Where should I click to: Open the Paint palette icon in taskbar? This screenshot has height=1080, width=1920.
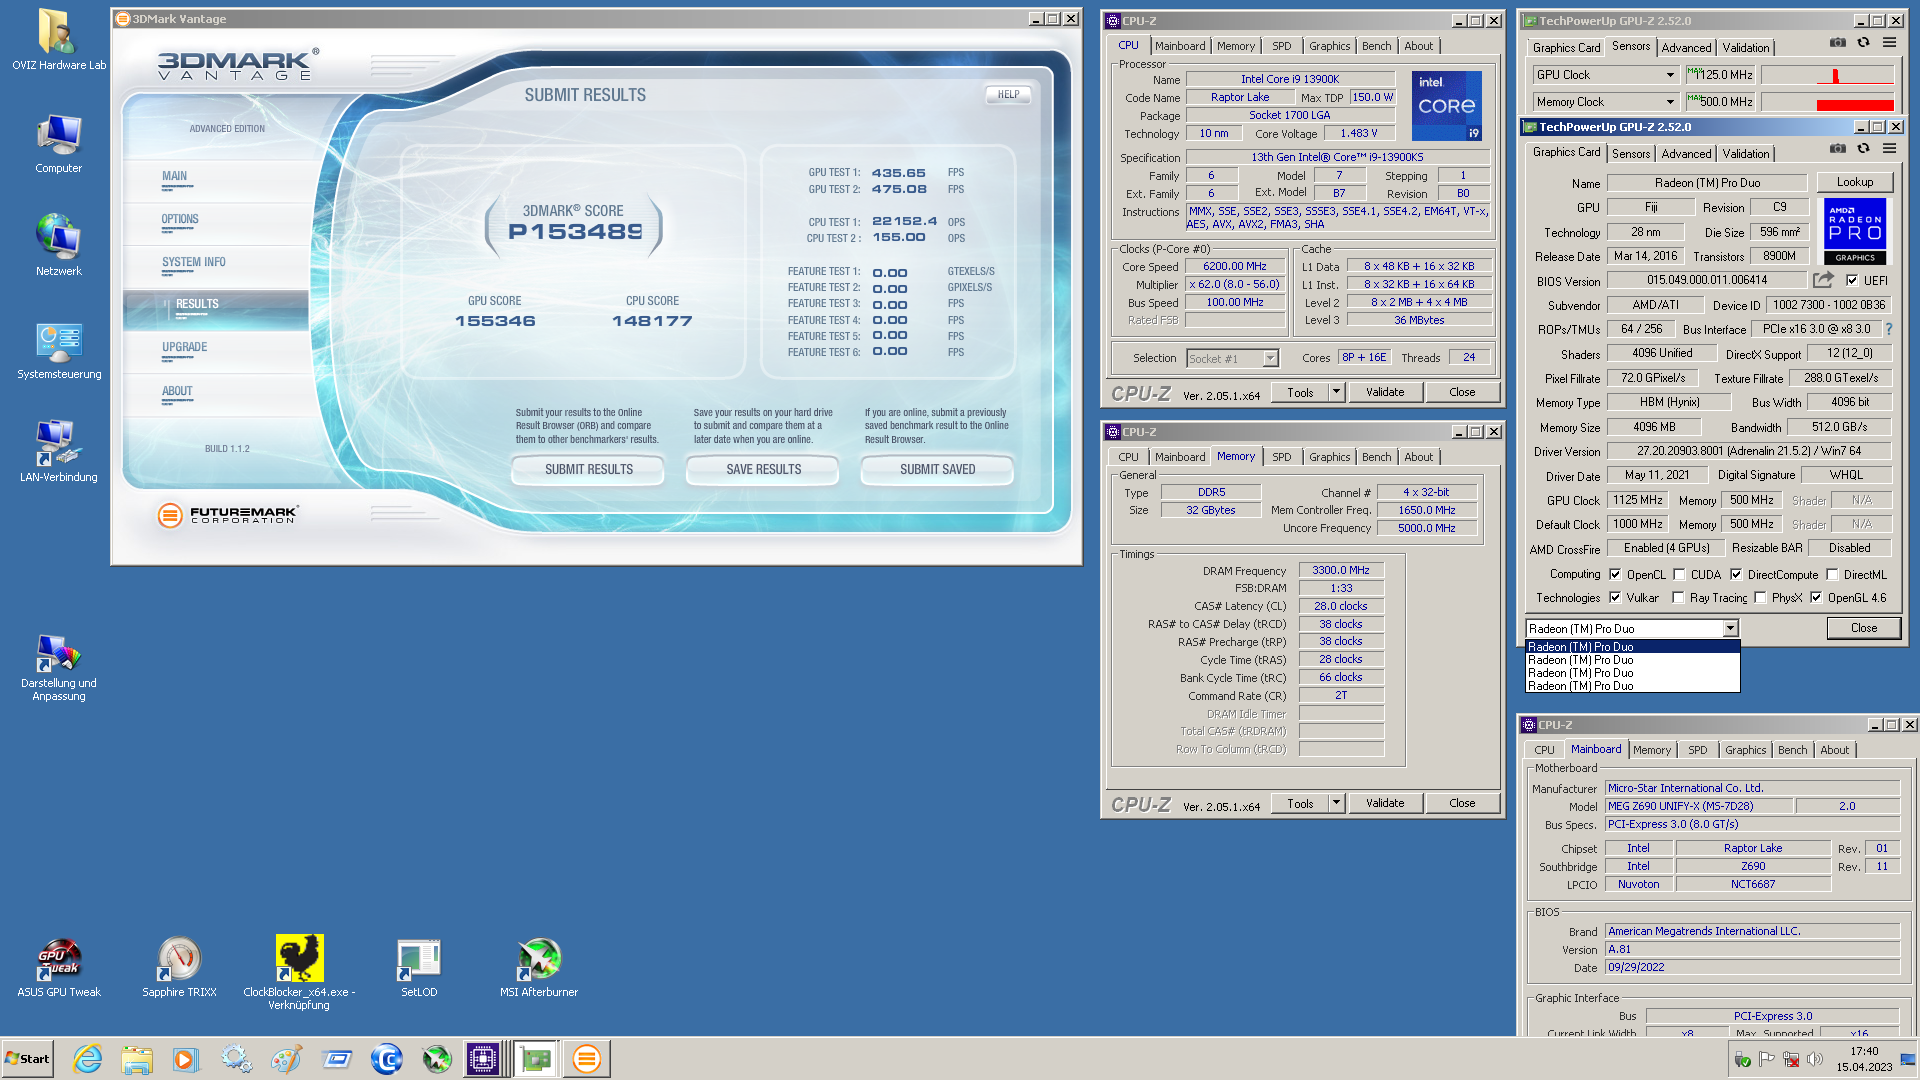point(286,1059)
